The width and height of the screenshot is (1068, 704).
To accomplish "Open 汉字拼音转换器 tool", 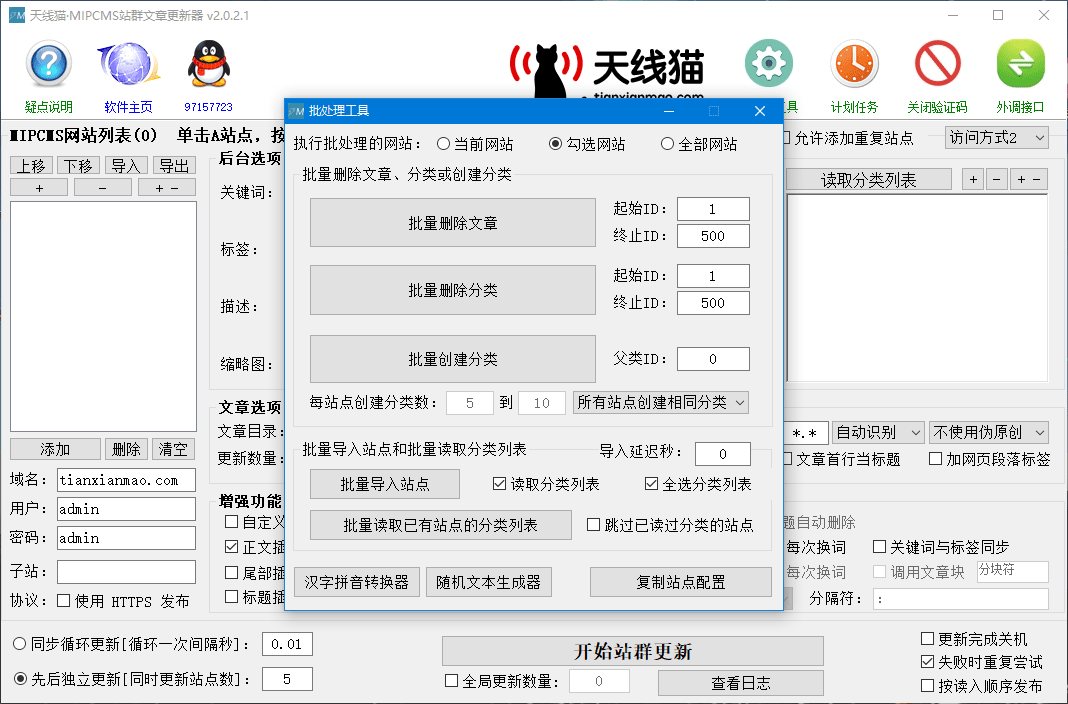I will pos(357,582).
